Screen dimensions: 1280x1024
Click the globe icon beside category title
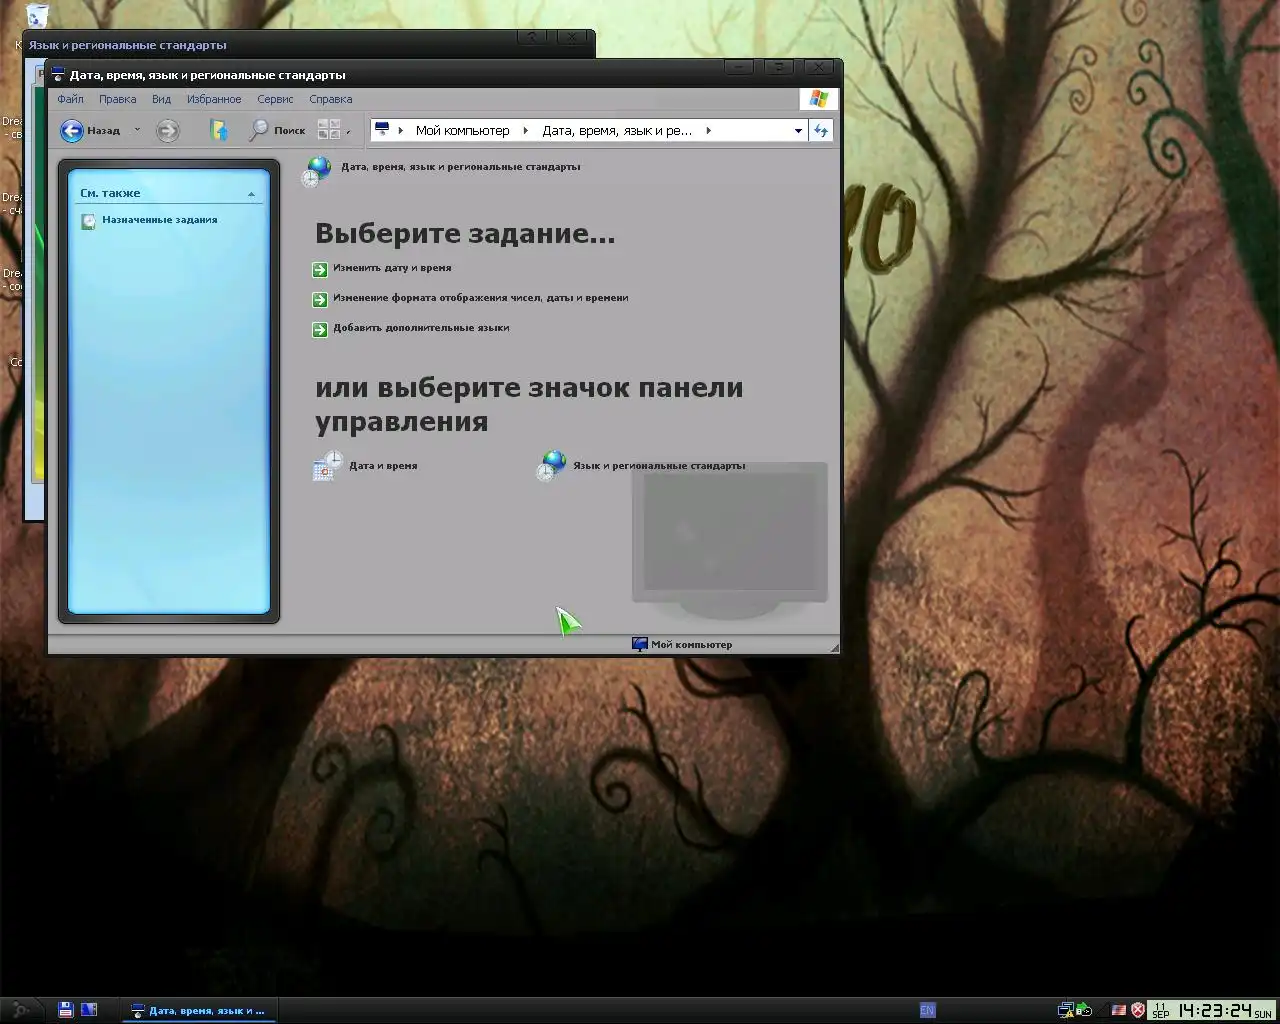pos(317,171)
